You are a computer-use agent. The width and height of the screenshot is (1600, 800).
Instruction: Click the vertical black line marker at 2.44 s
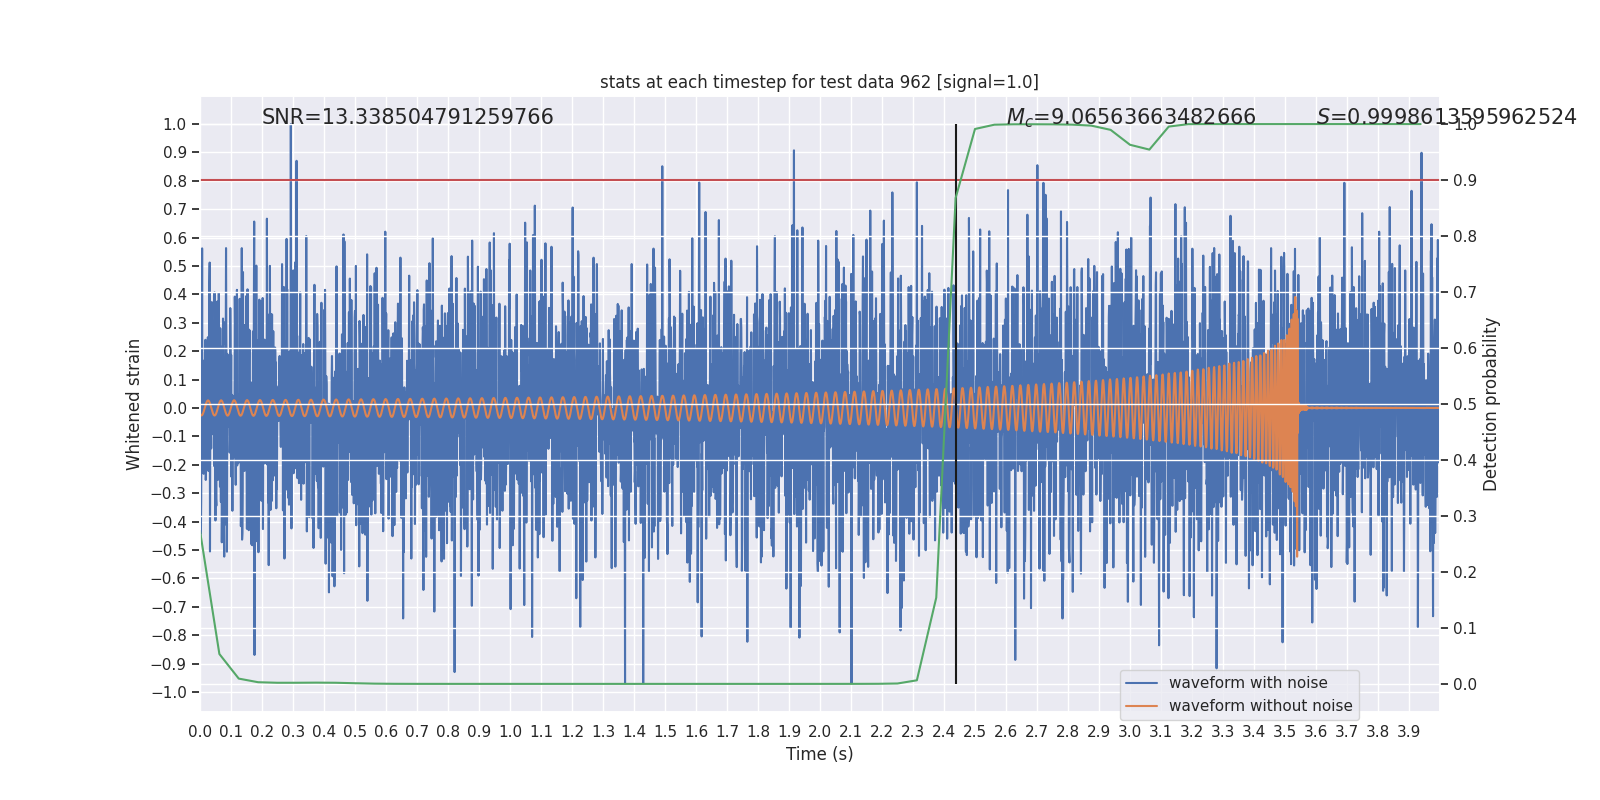point(956,404)
